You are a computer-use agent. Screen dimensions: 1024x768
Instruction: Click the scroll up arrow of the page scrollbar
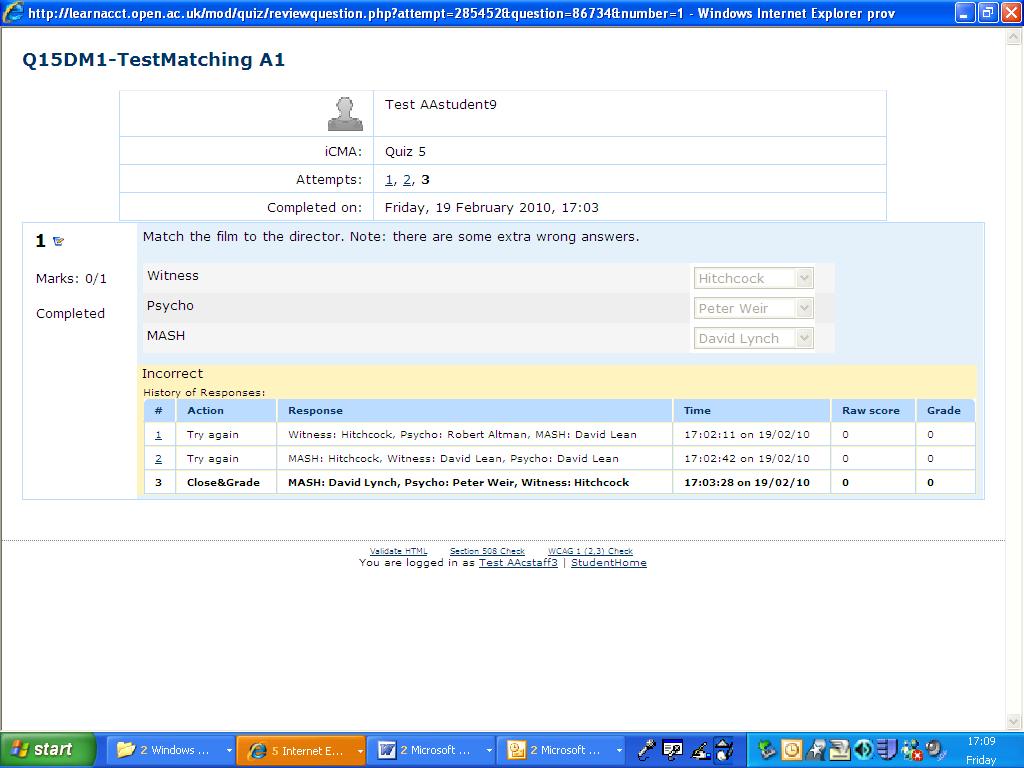pyautogui.click(x=1014, y=37)
